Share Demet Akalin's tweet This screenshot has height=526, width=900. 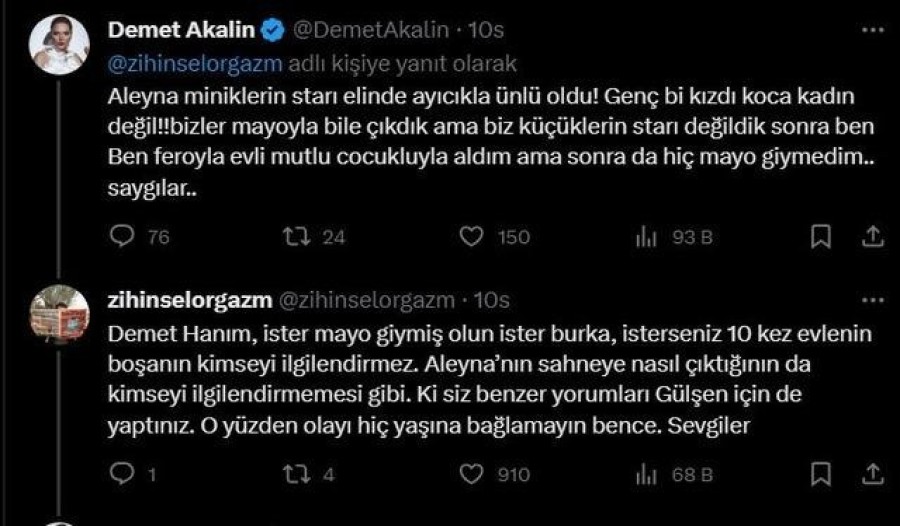[872, 237]
